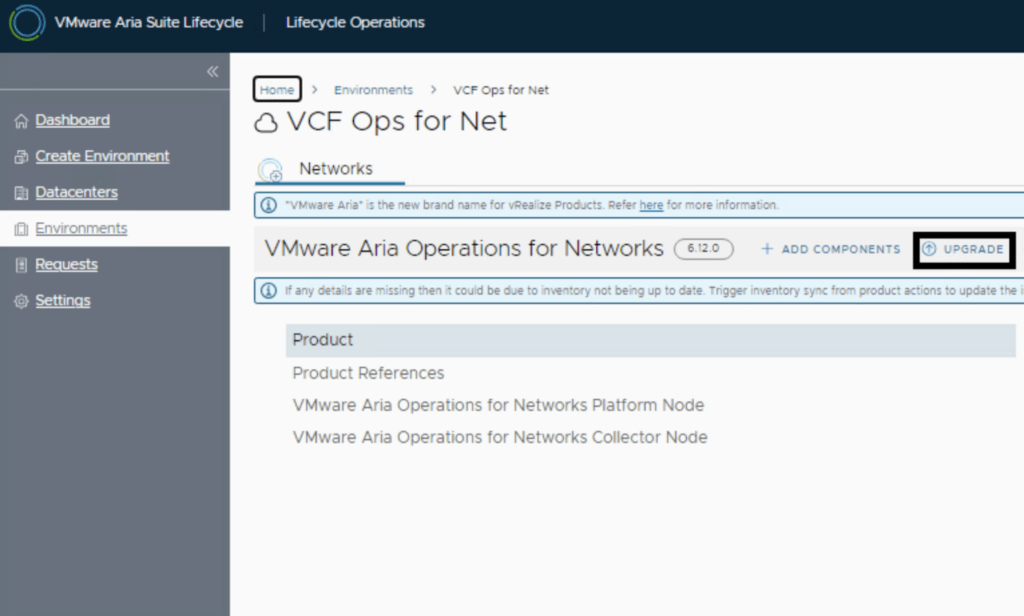Click the Add Components button

(x=831, y=249)
